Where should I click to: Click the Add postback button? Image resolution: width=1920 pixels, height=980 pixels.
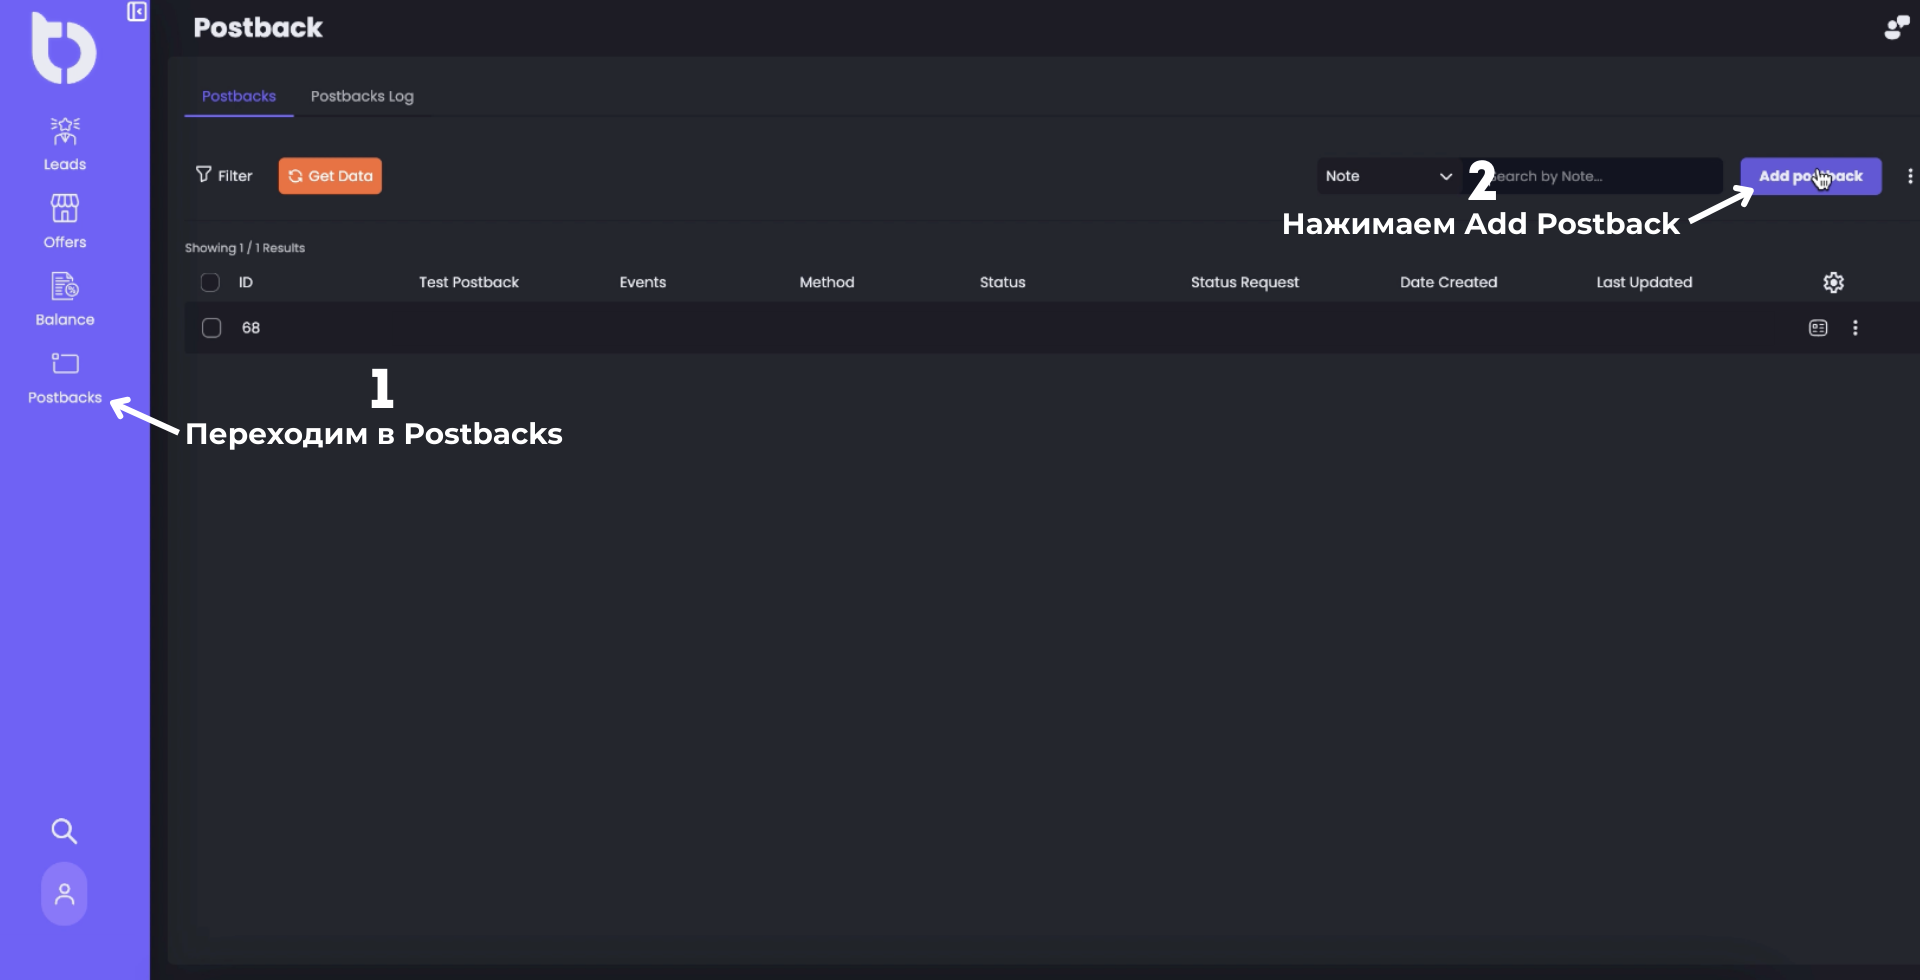[x=1810, y=176]
